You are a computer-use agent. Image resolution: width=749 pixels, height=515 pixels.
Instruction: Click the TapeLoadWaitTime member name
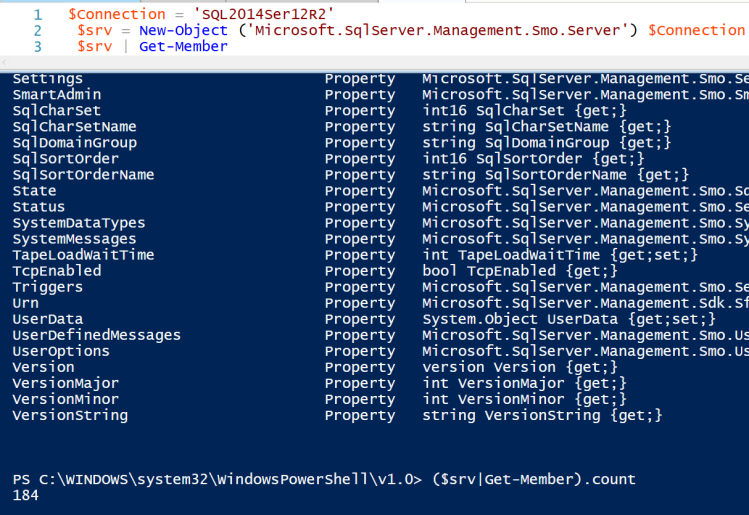pyautogui.click(x=83, y=255)
